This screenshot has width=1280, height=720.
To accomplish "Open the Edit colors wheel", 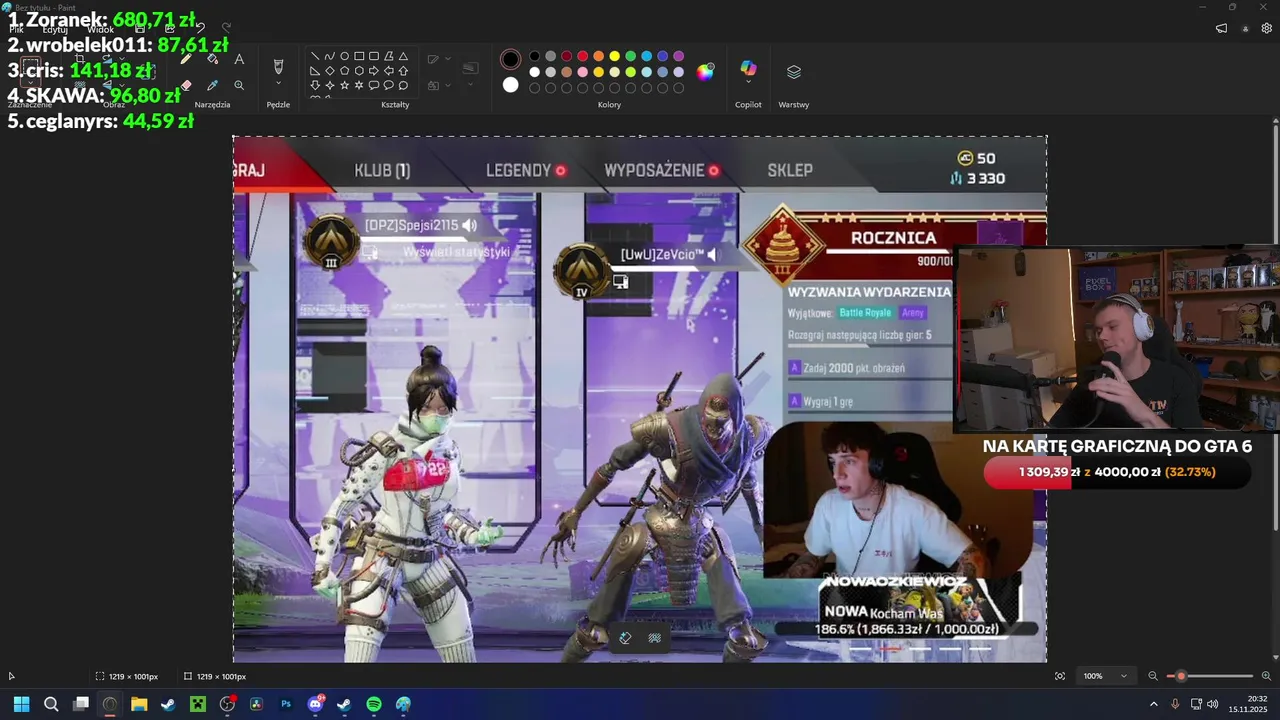I will [706, 72].
